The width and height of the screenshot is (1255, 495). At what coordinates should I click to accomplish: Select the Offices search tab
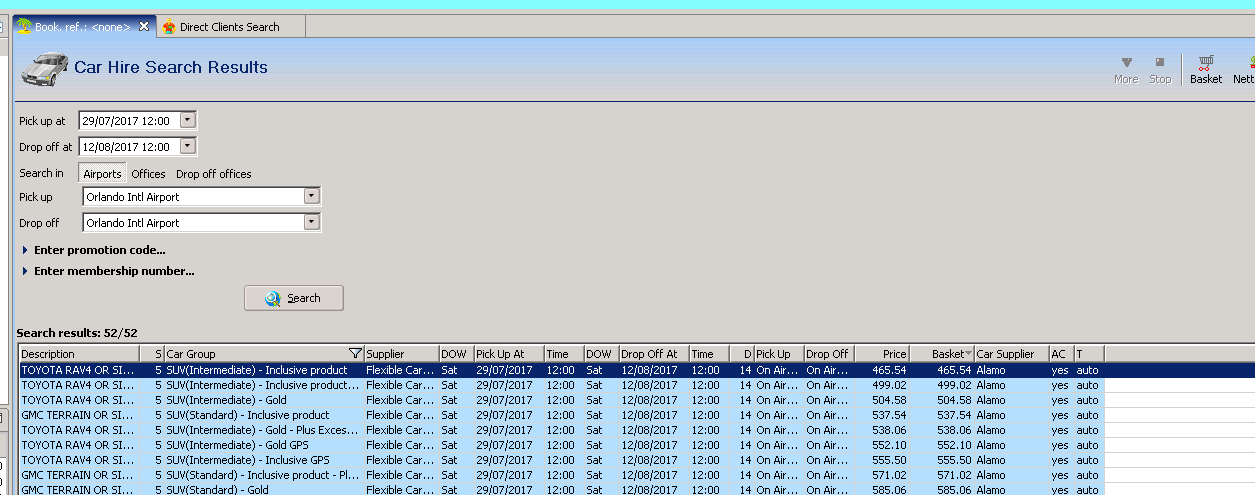click(x=148, y=173)
